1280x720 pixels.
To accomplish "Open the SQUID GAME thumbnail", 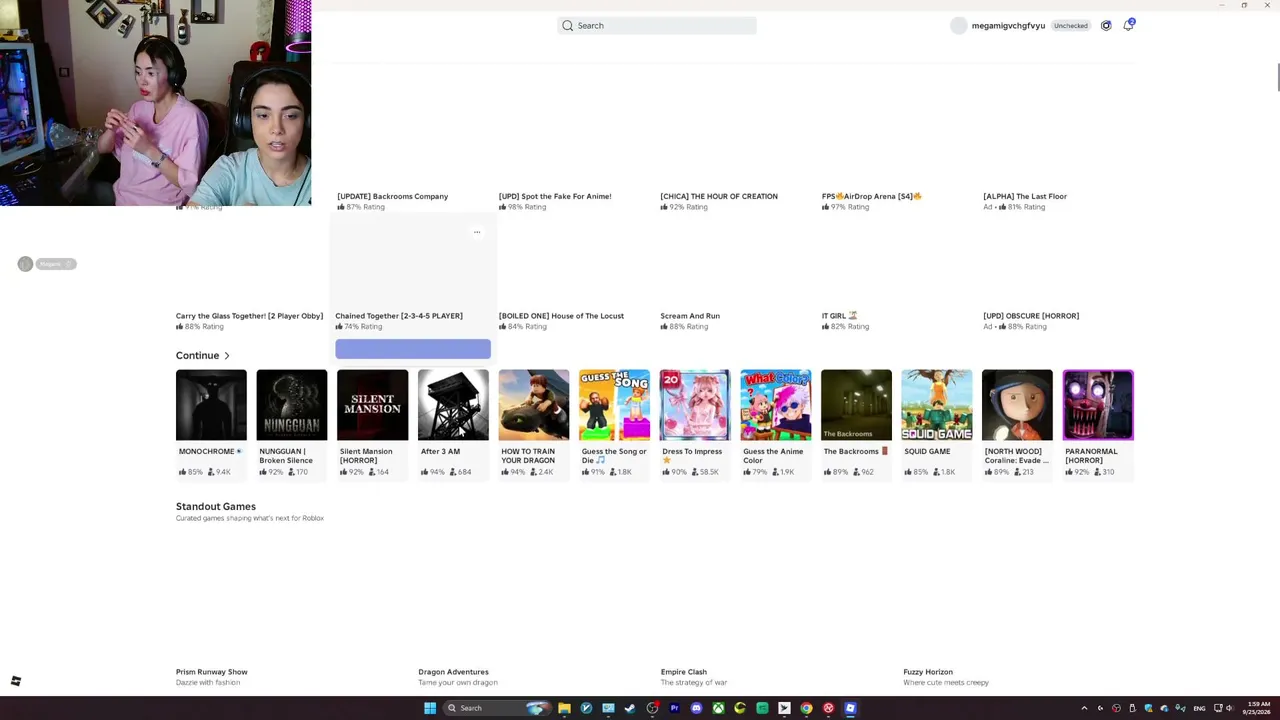I will (937, 405).
